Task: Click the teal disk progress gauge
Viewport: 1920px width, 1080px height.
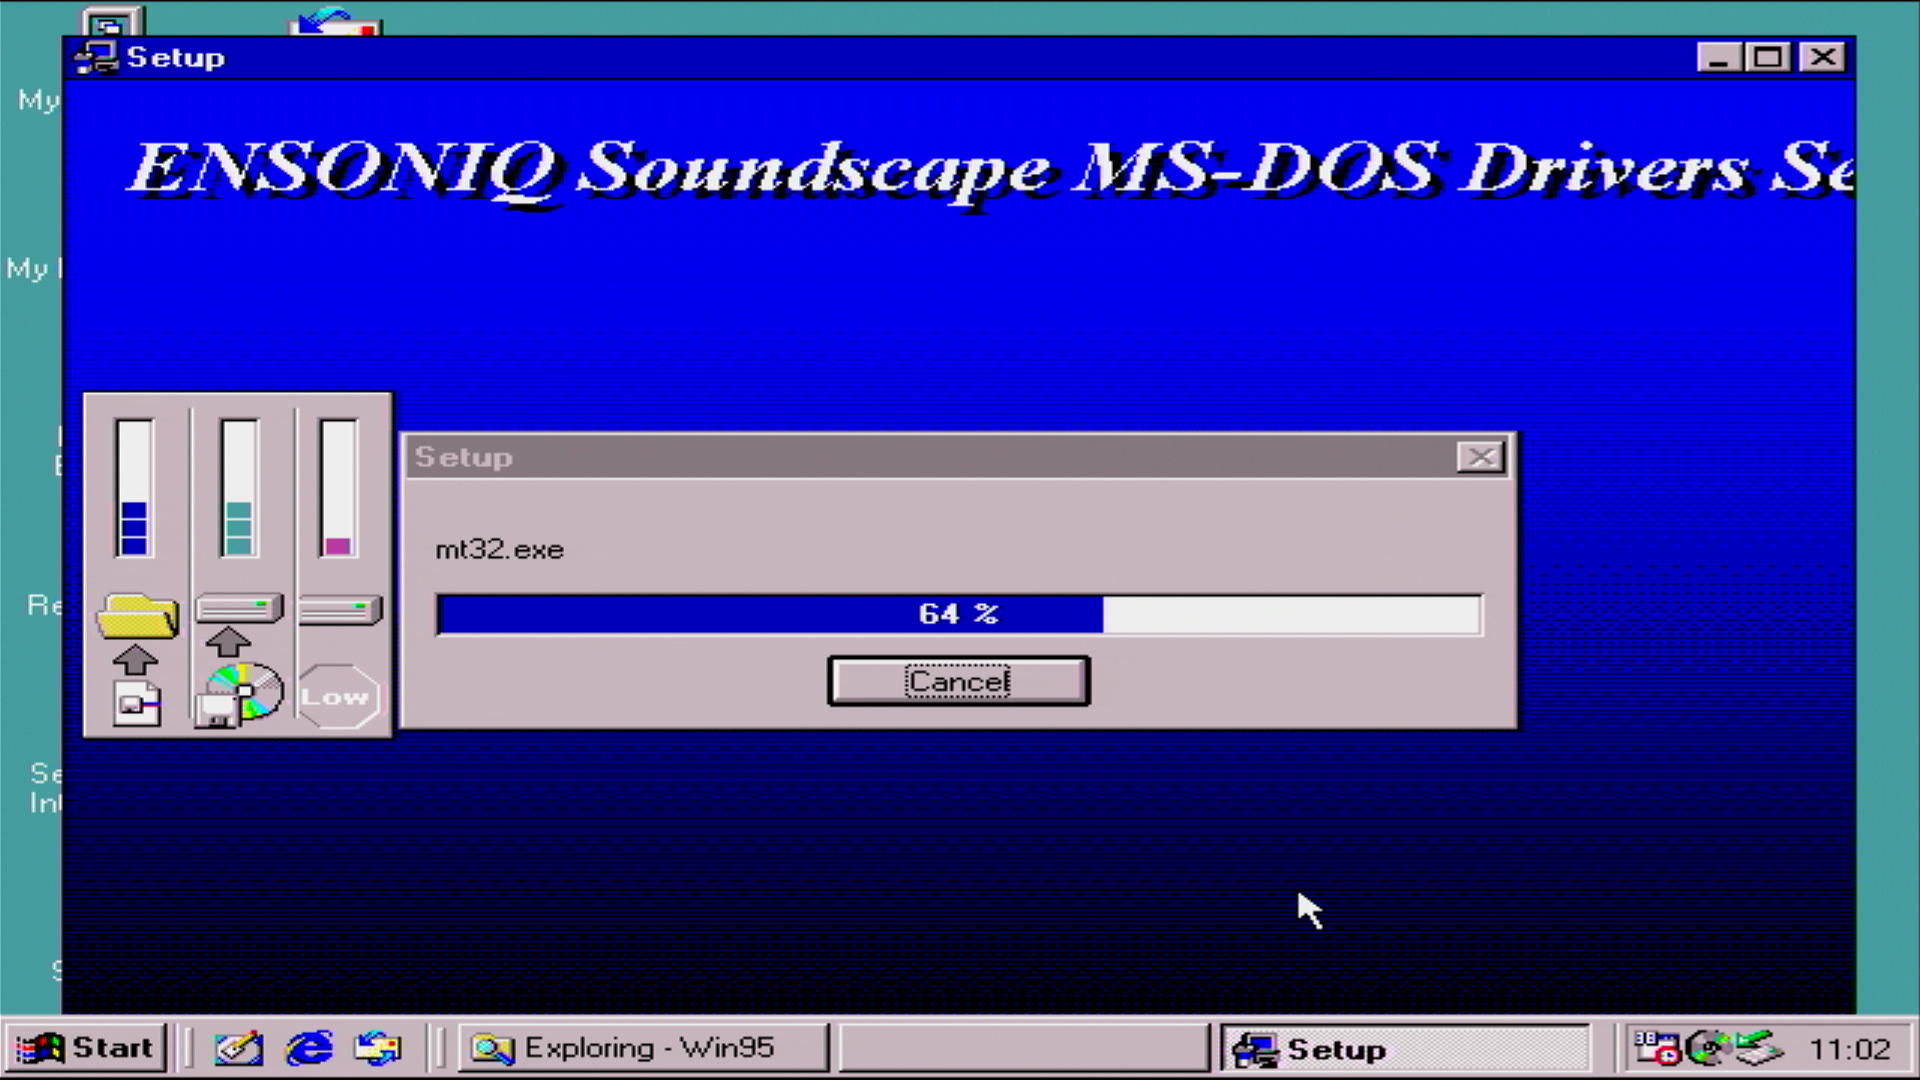Action: [x=238, y=488]
